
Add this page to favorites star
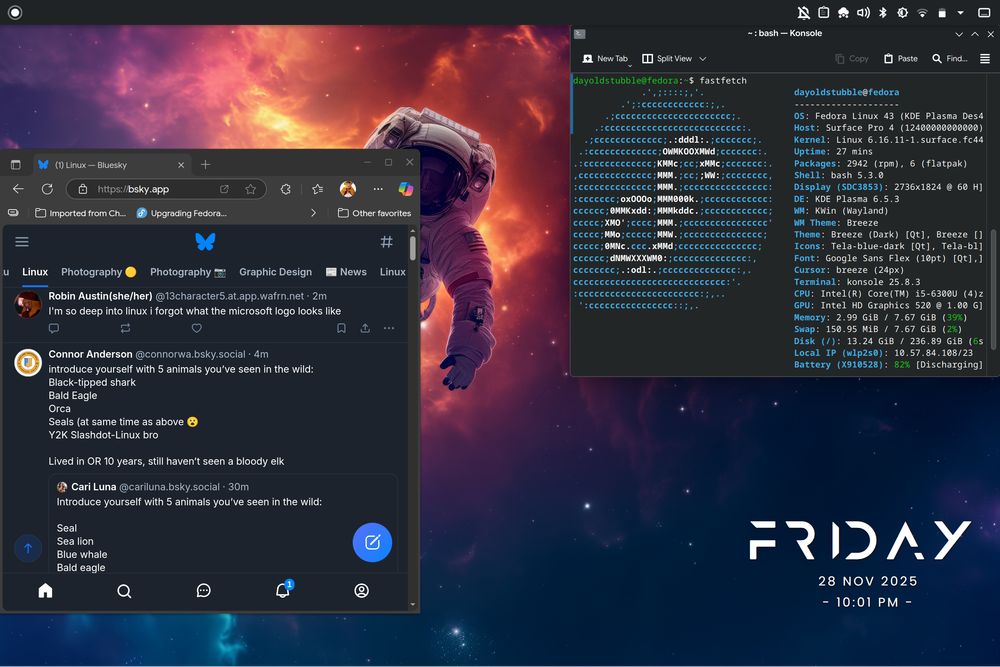click(251, 189)
